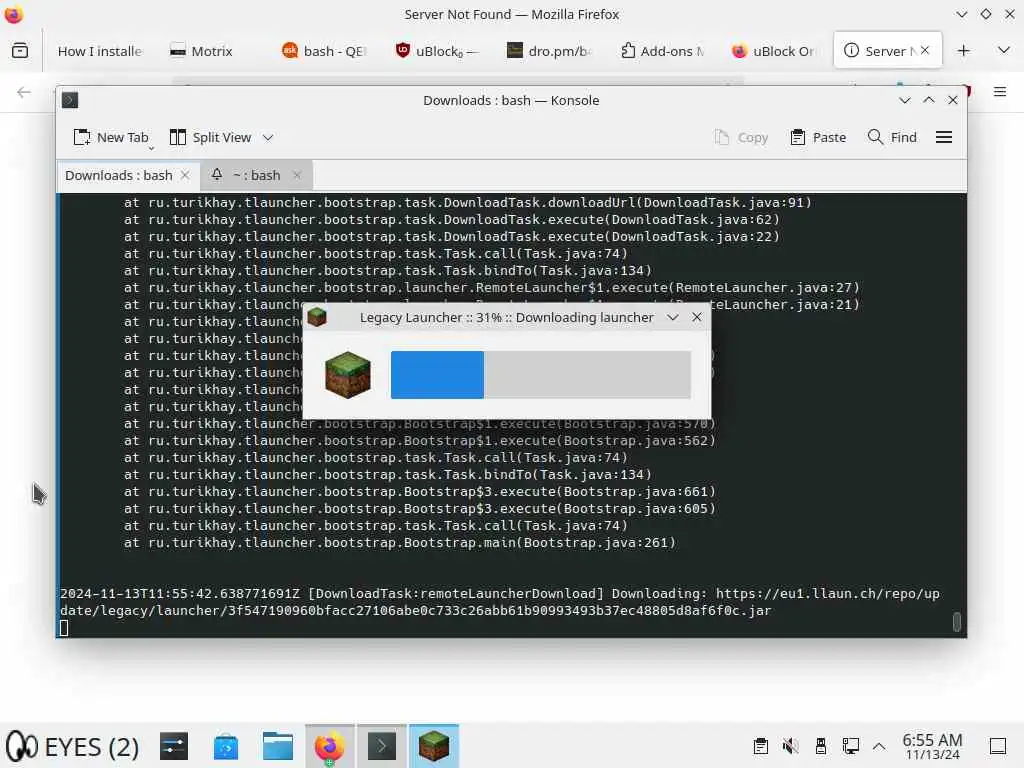Switch to 'uBlock Or' Firefox tab
The width and height of the screenshot is (1024, 768).
775,51
